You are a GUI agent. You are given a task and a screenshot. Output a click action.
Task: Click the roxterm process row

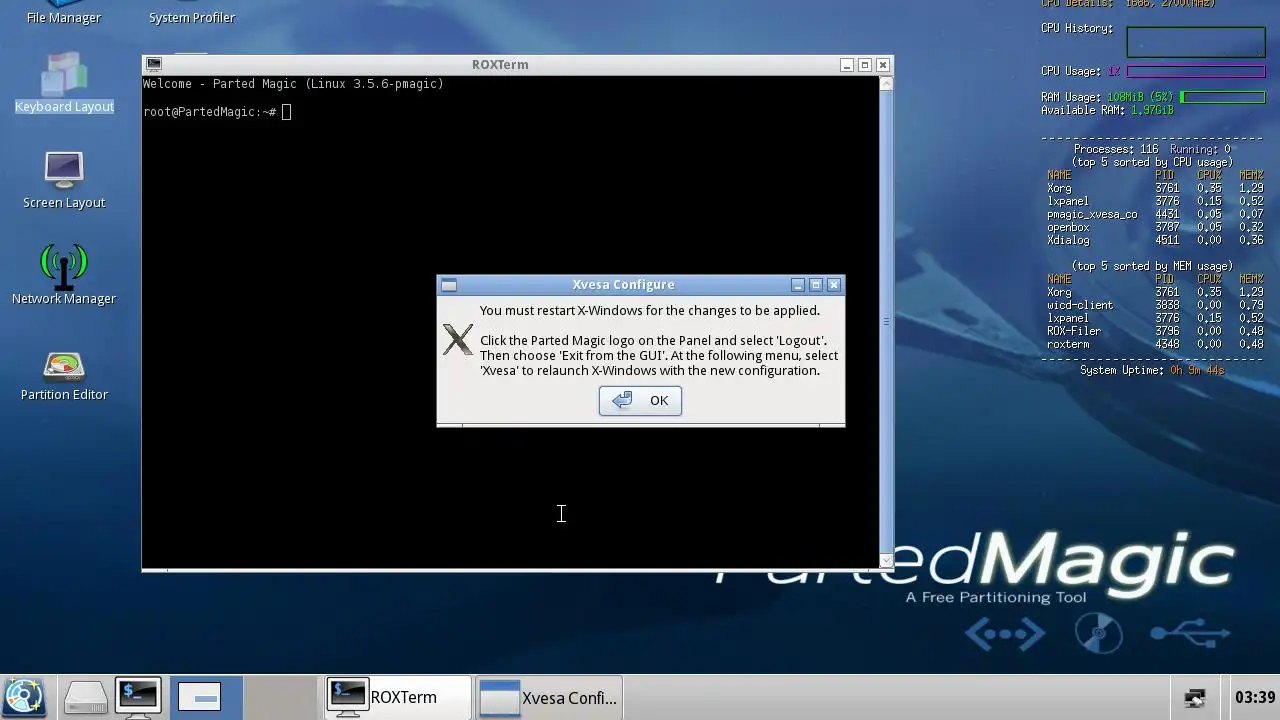coord(1155,344)
